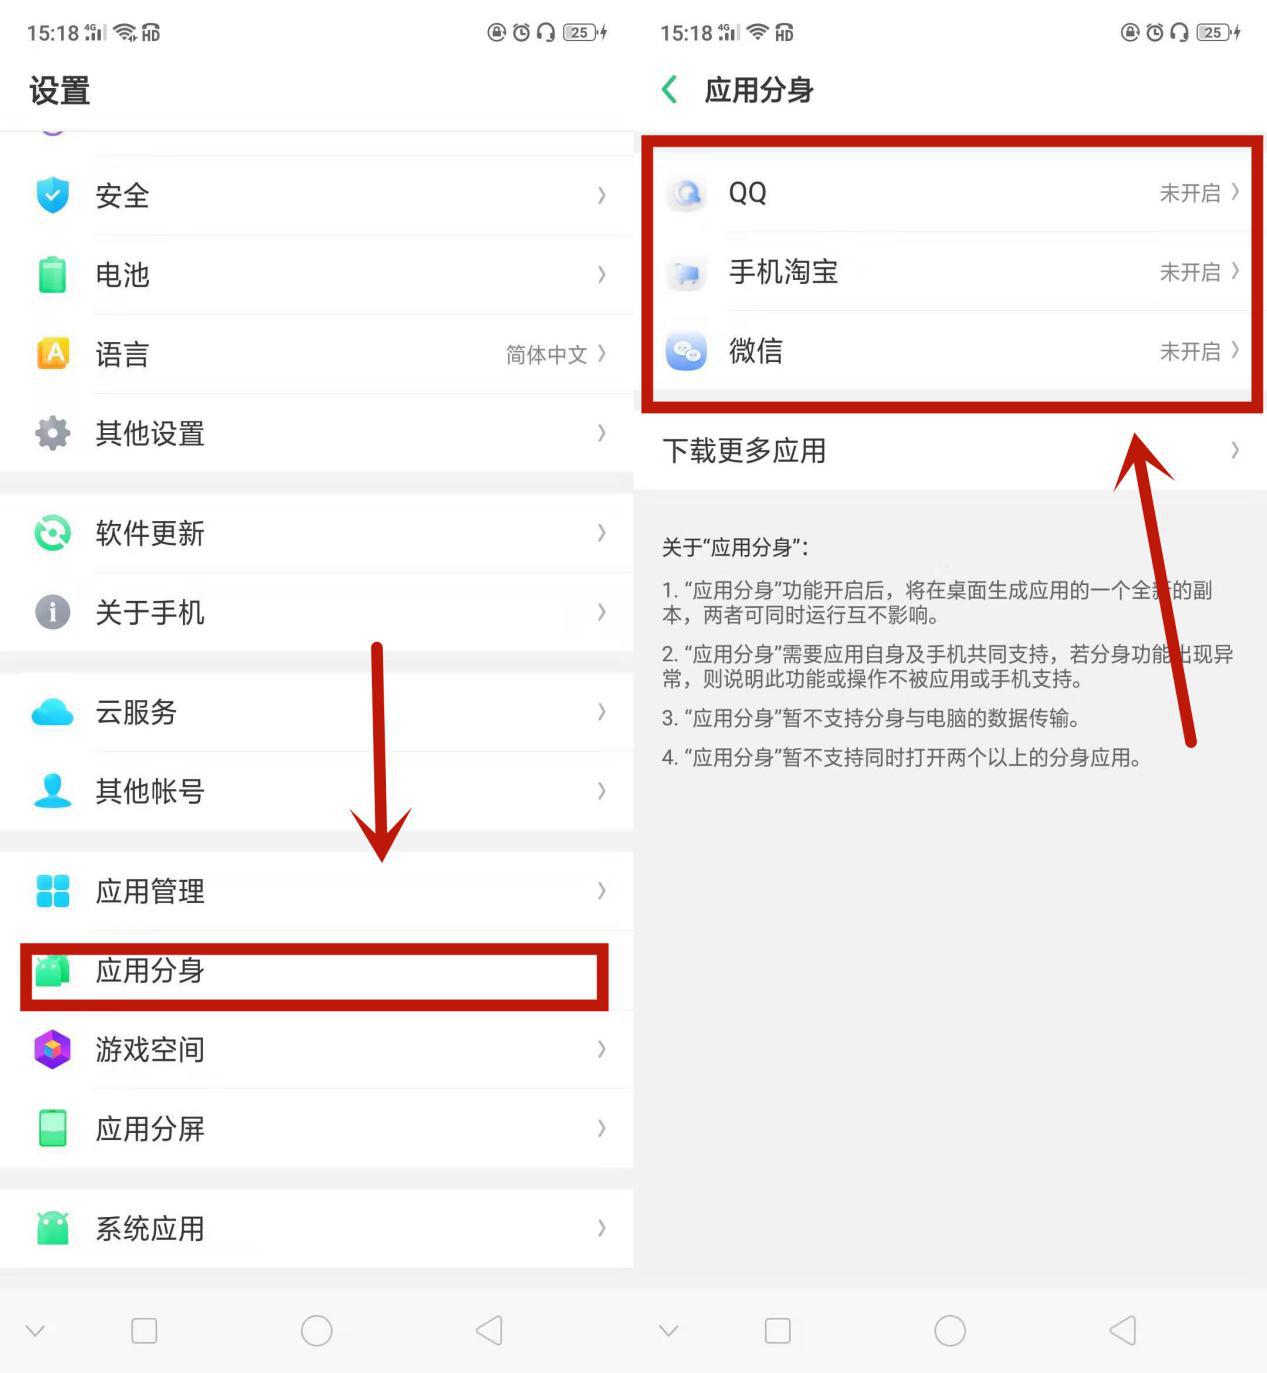Click the 云服务 cloud services icon
Image resolution: width=1267 pixels, height=1373 pixels.
pyautogui.click(x=53, y=713)
